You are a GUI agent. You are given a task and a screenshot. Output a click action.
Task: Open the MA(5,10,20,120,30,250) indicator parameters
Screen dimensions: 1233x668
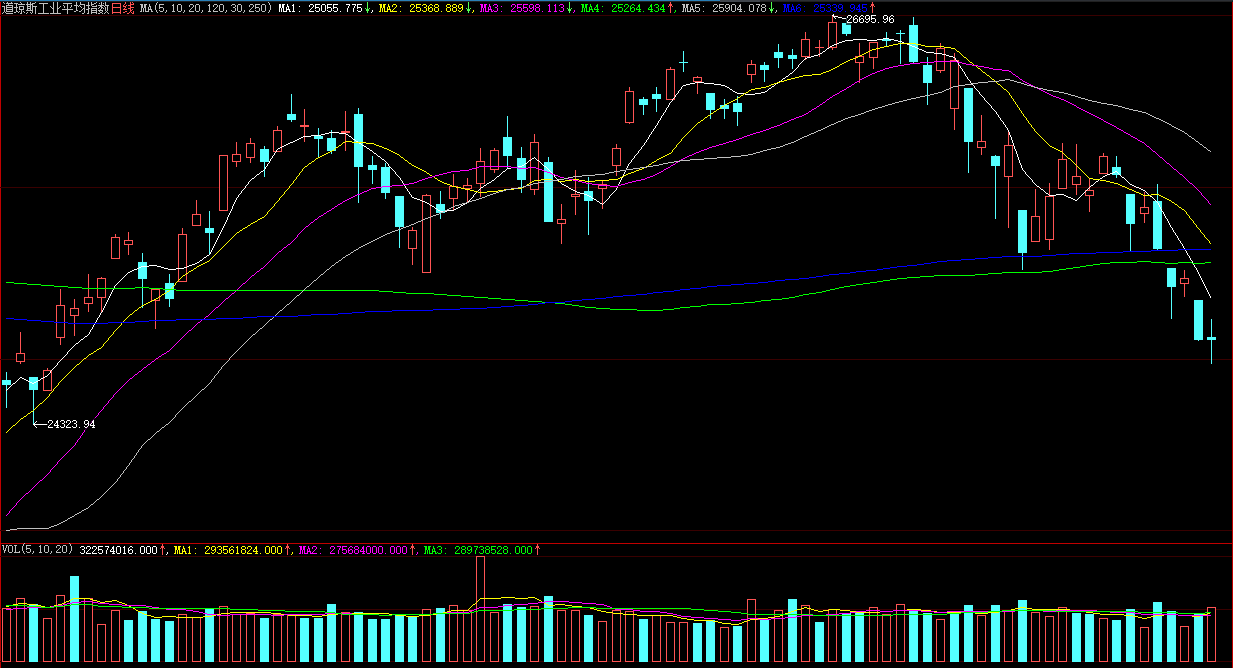[x=205, y=8]
